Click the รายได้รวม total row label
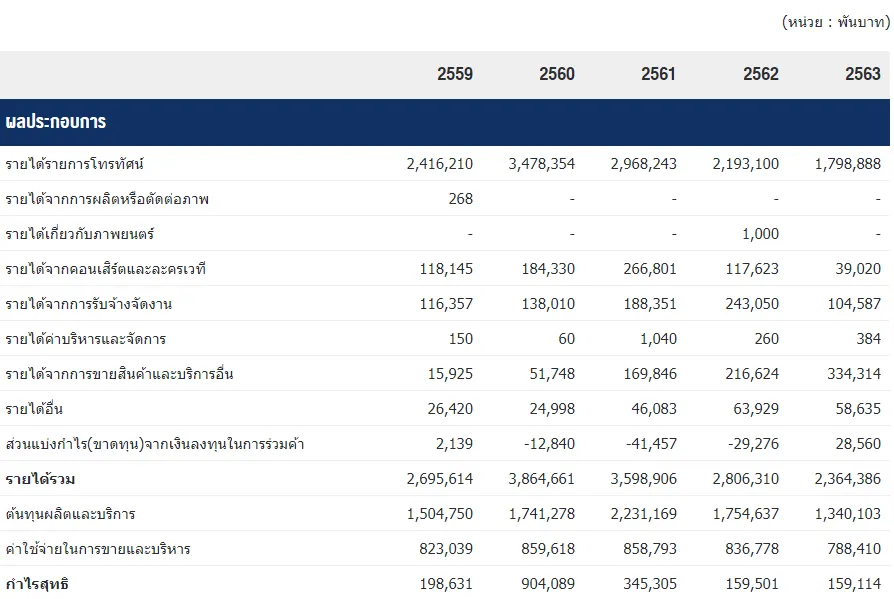 pyautogui.click(x=40, y=479)
